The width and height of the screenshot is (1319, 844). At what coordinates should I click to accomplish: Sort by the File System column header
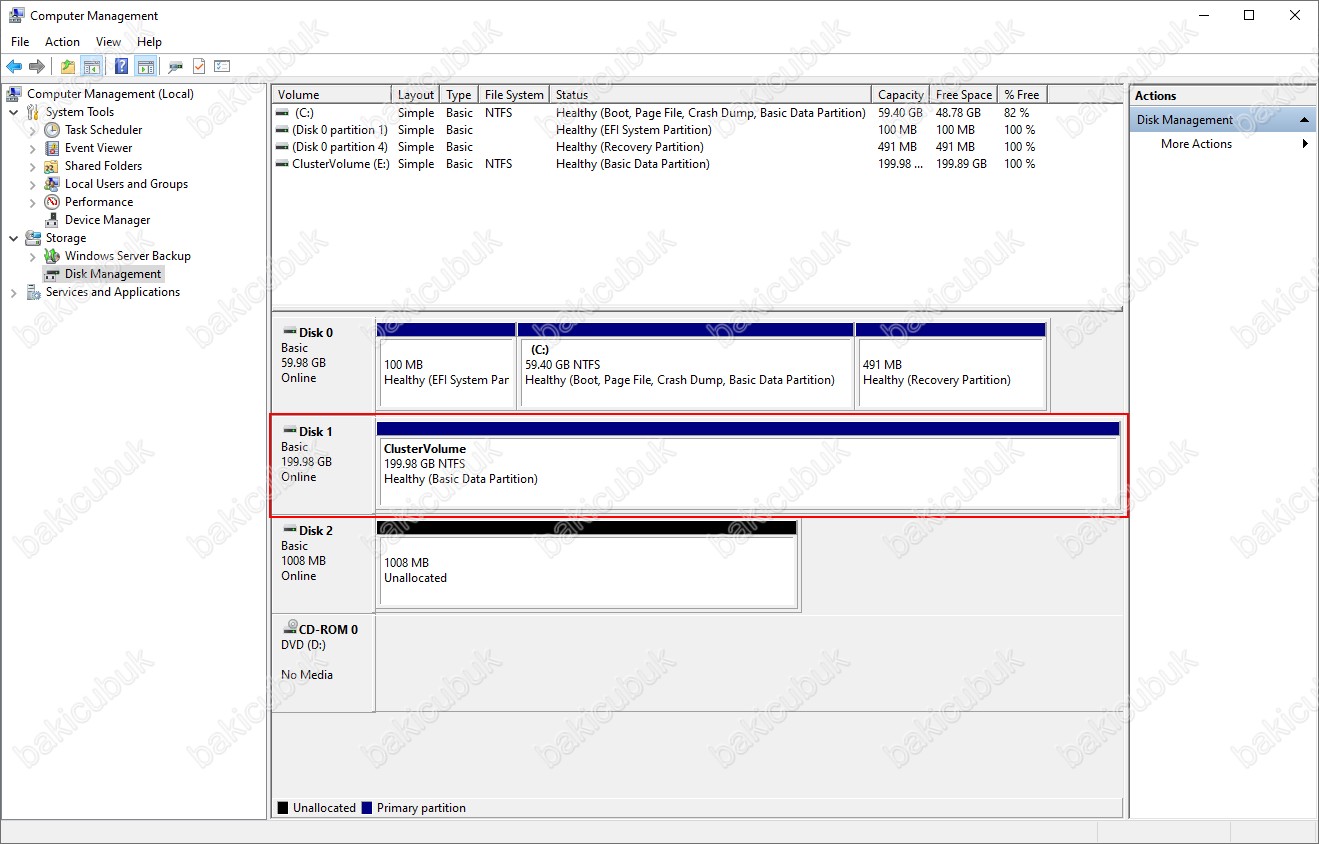pos(514,95)
